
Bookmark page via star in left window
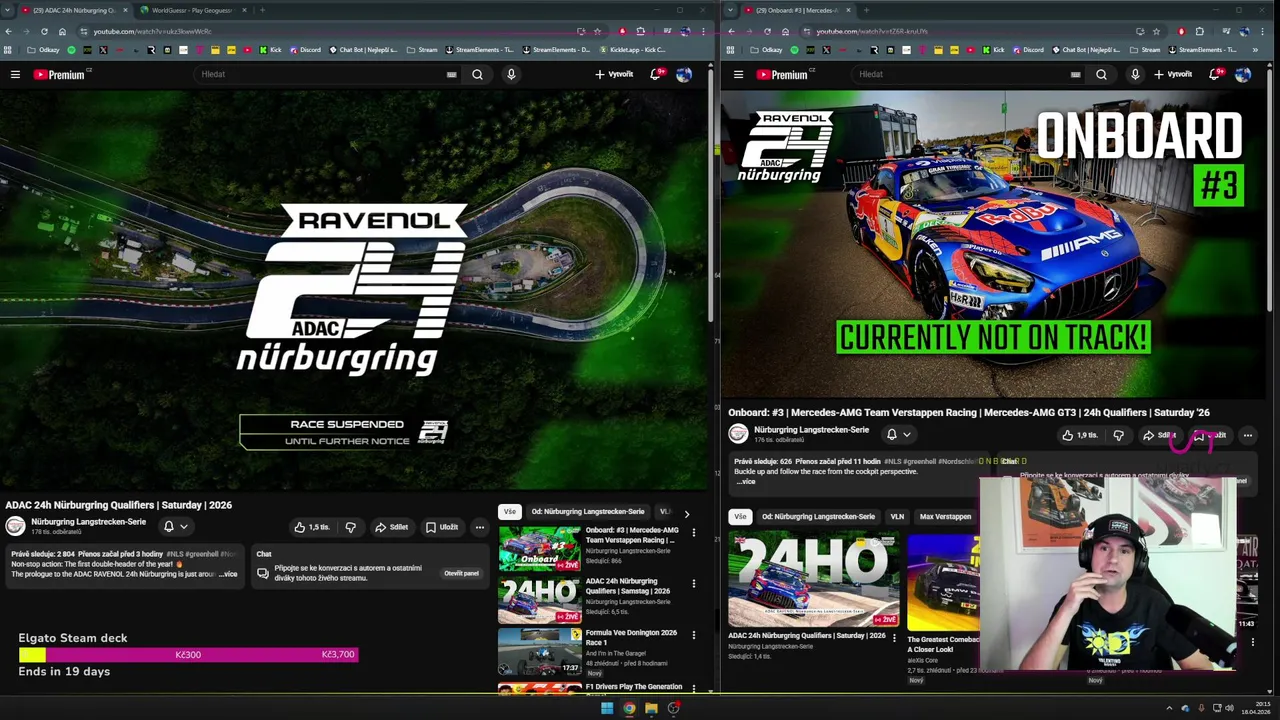pyautogui.click(x=596, y=31)
